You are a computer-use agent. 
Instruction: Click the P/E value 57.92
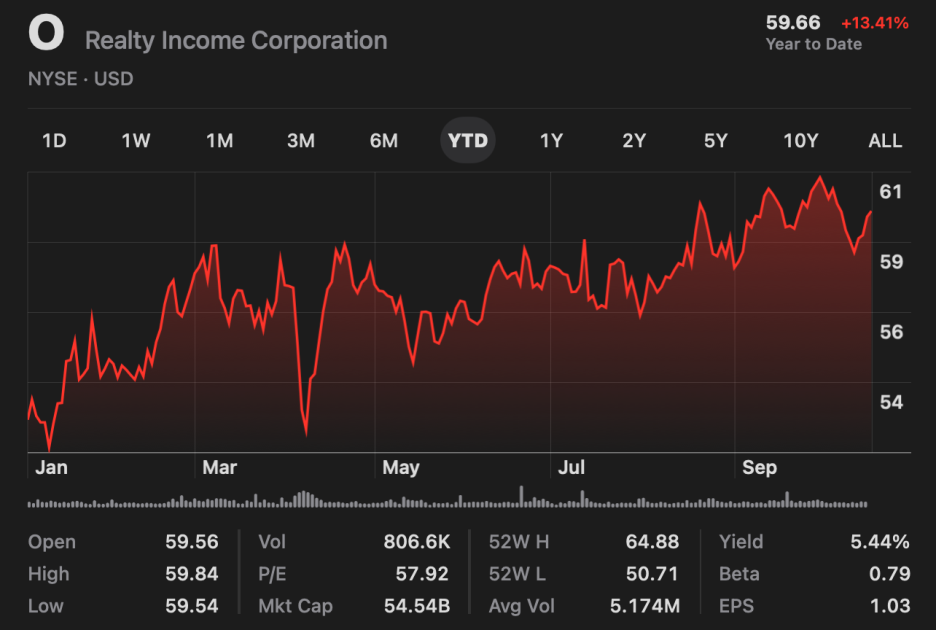(422, 574)
